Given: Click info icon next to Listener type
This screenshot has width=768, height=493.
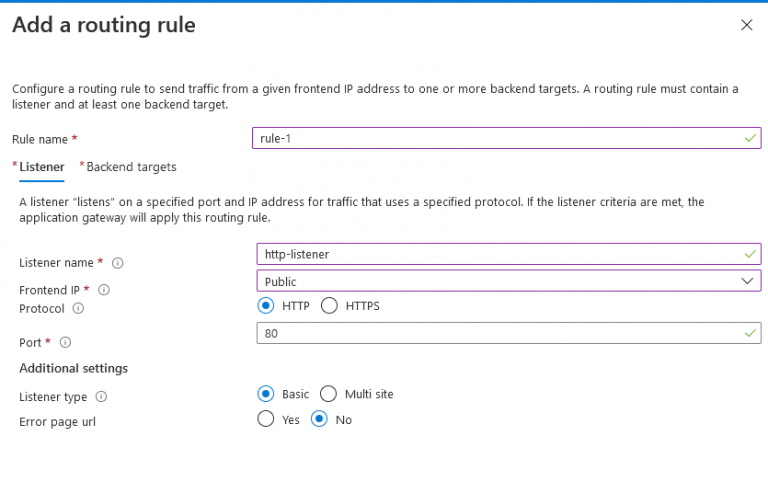Looking at the screenshot, I should point(101,397).
